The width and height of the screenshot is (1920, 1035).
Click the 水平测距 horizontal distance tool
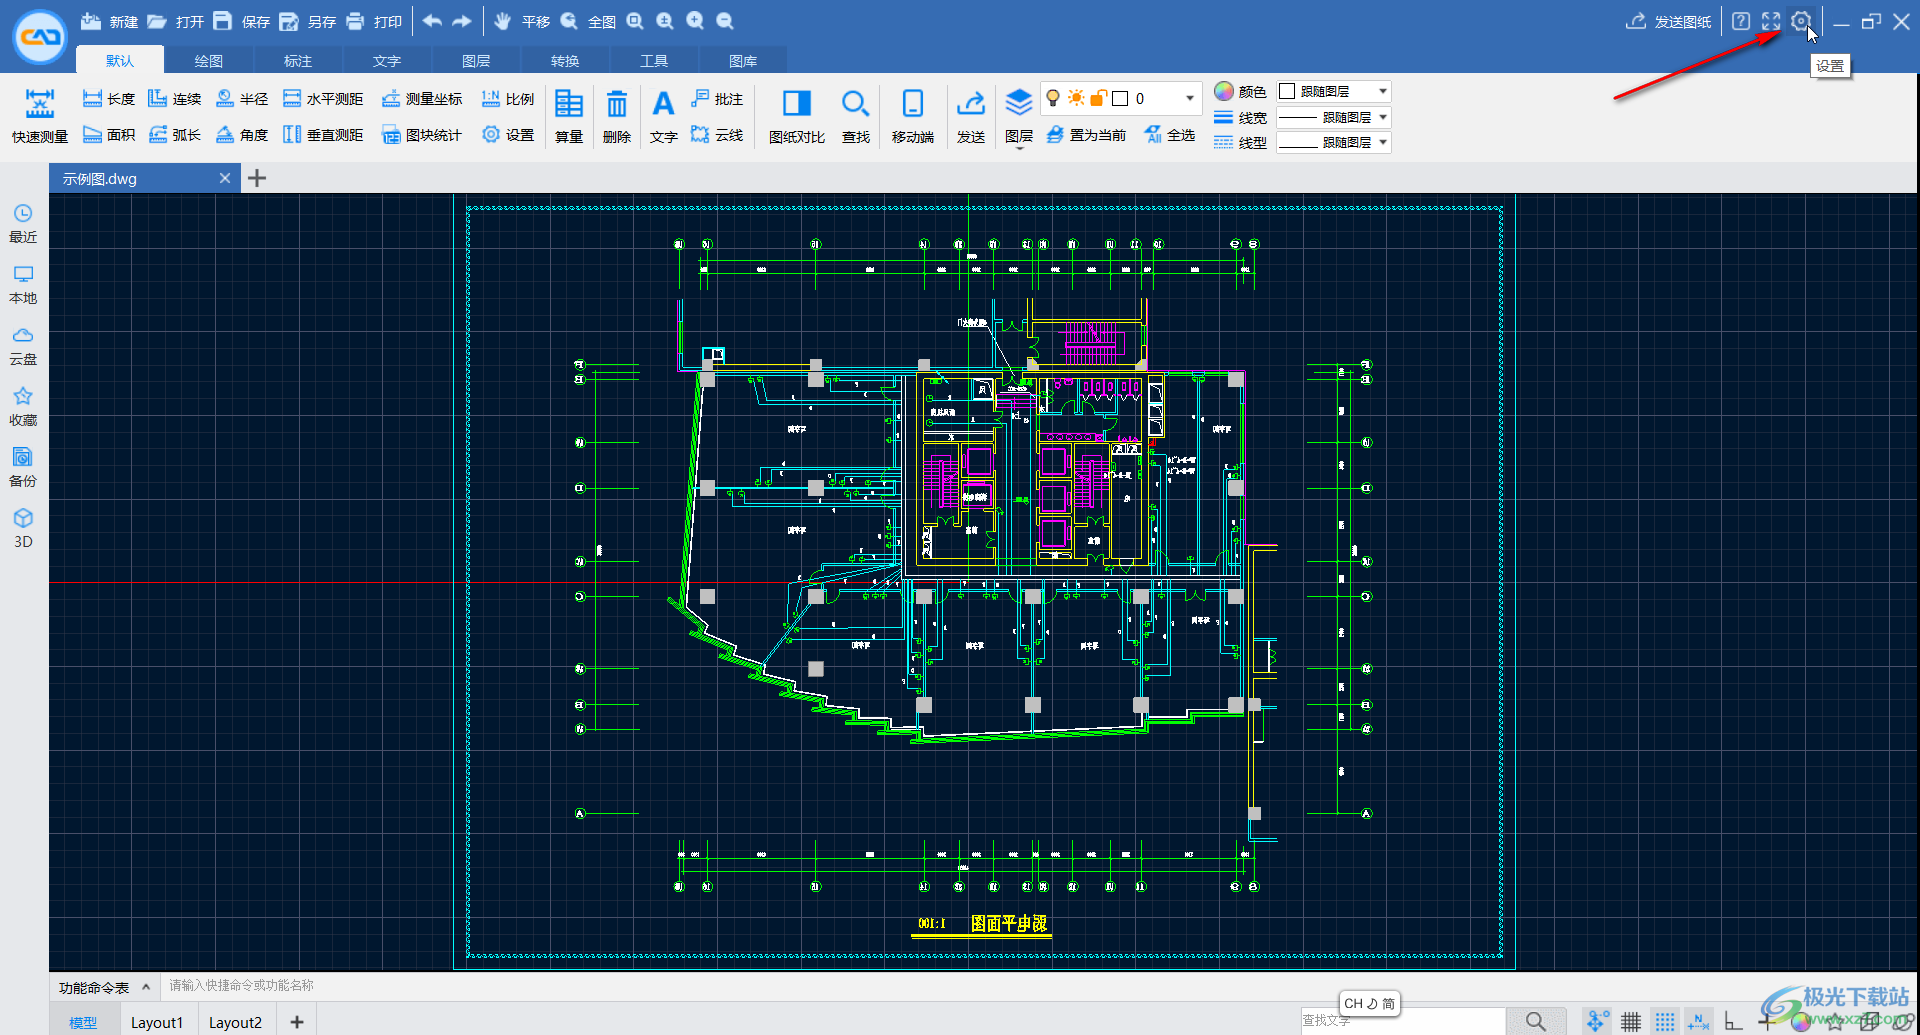click(x=323, y=98)
